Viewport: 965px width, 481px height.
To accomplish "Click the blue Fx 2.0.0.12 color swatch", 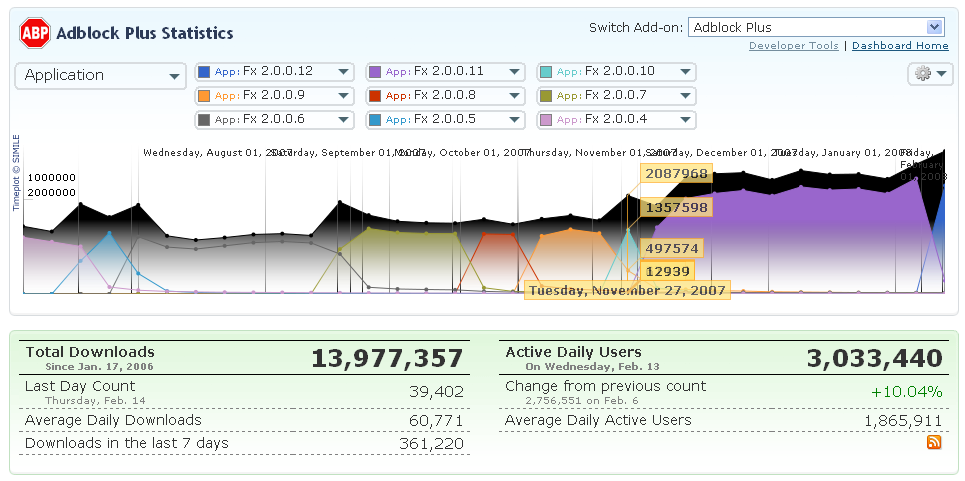I will click(x=204, y=72).
